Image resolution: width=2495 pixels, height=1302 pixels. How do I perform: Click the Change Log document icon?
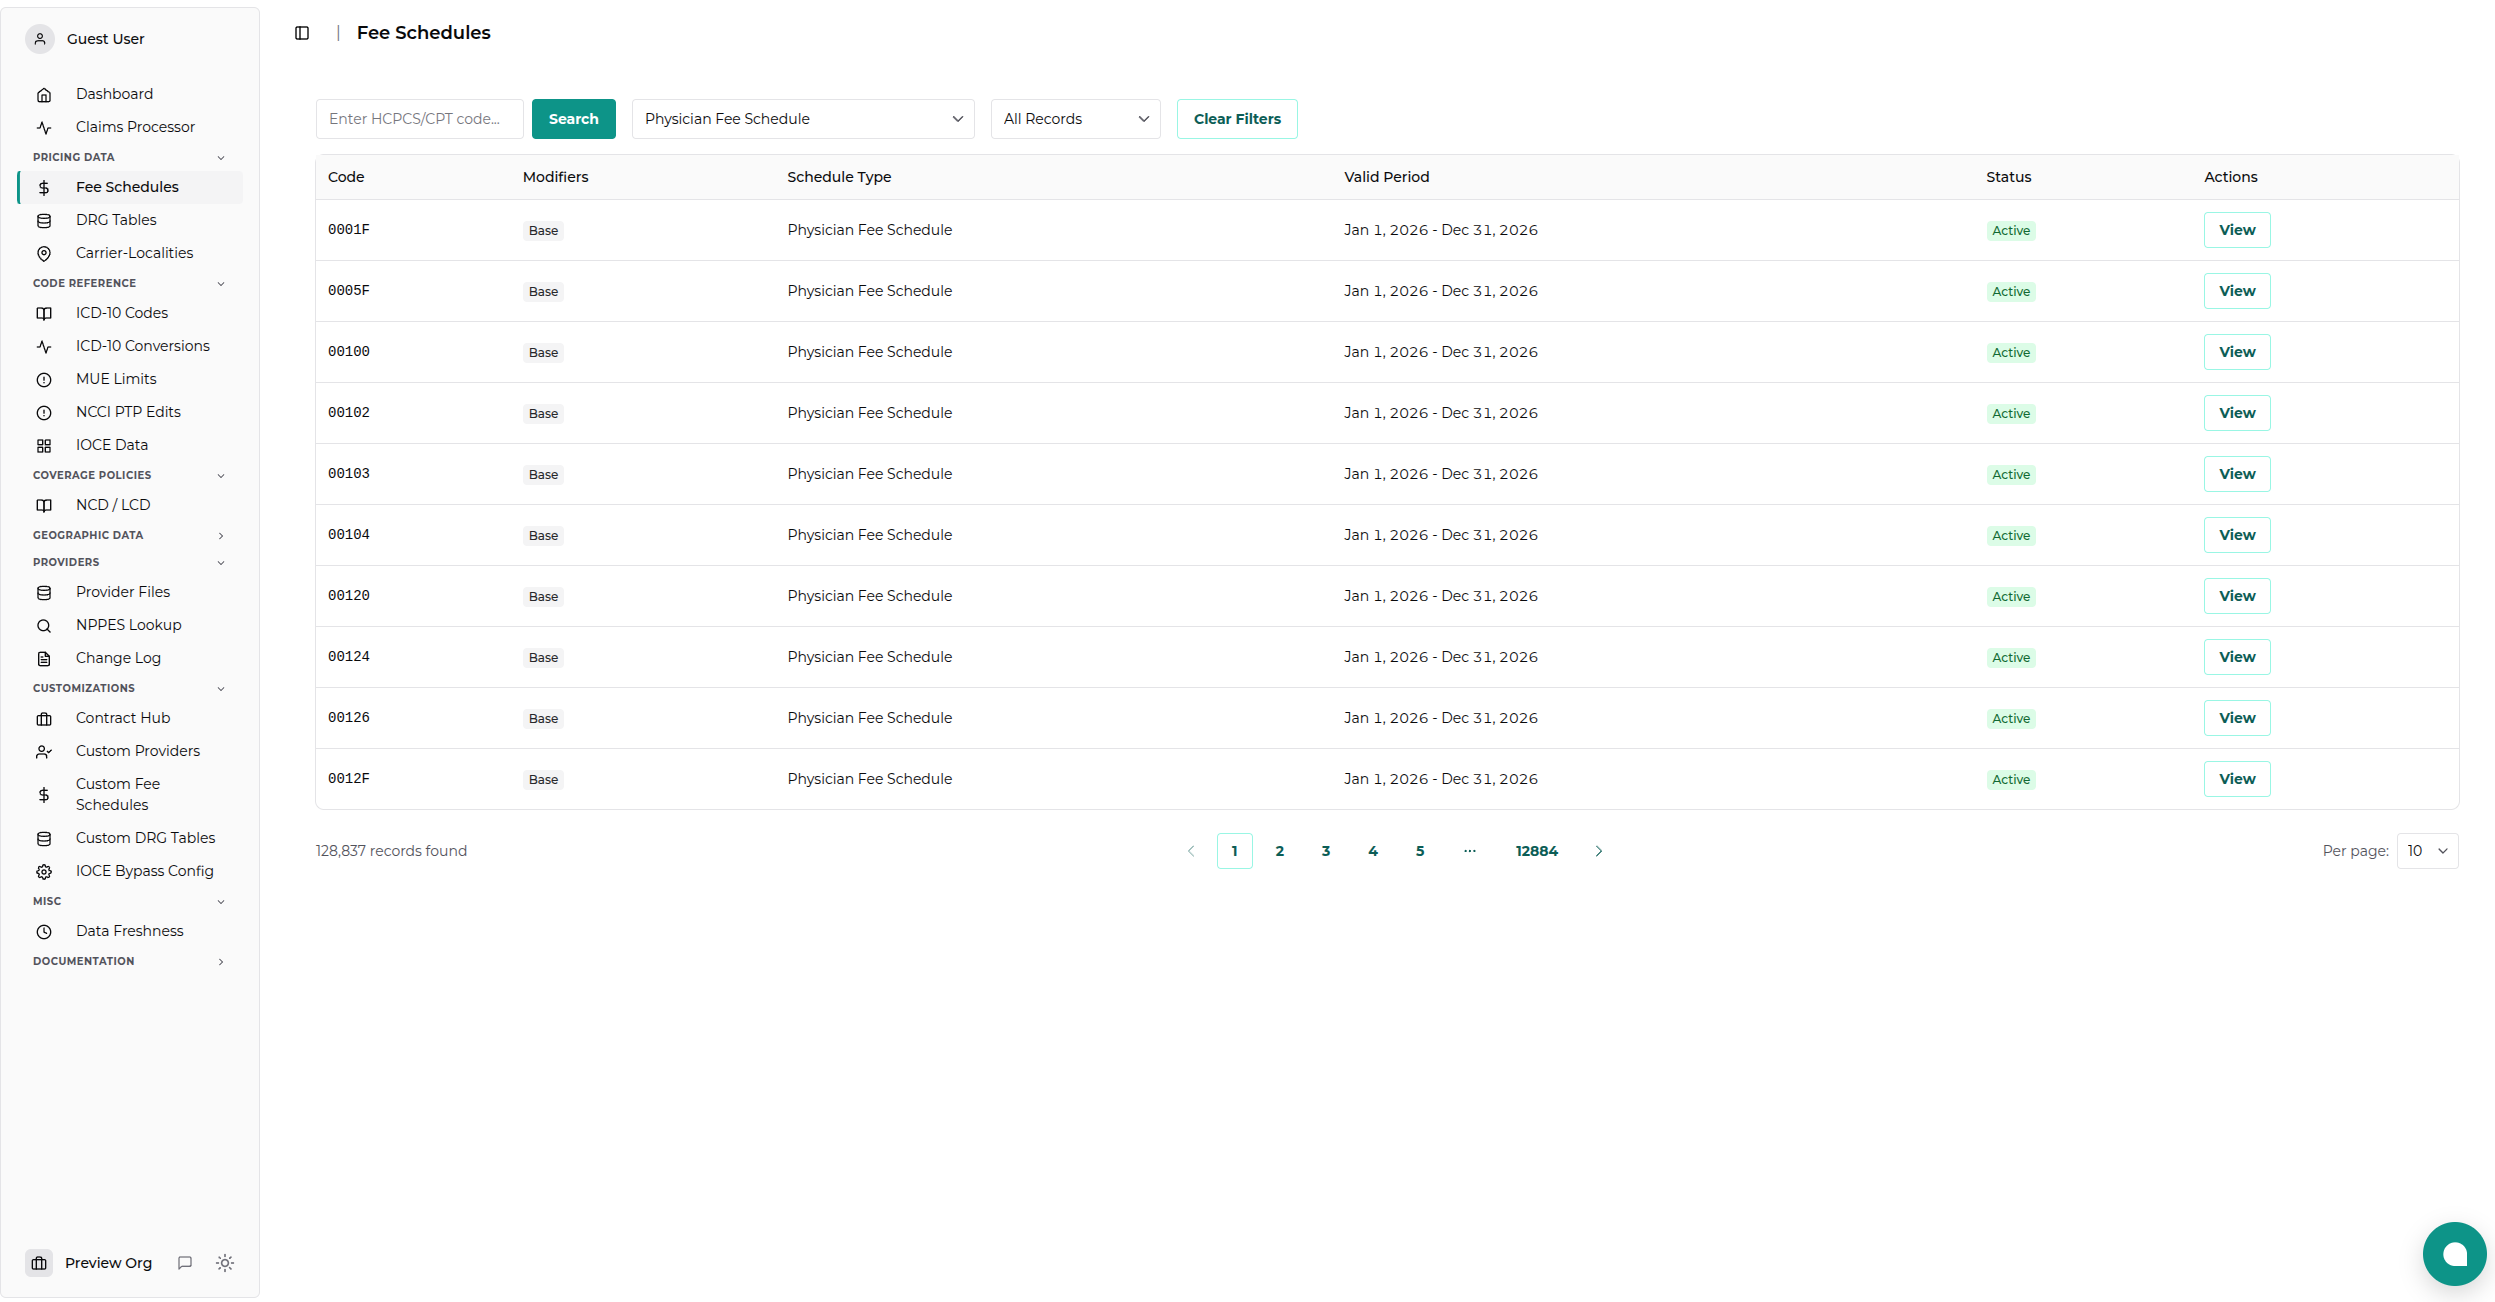point(44,659)
